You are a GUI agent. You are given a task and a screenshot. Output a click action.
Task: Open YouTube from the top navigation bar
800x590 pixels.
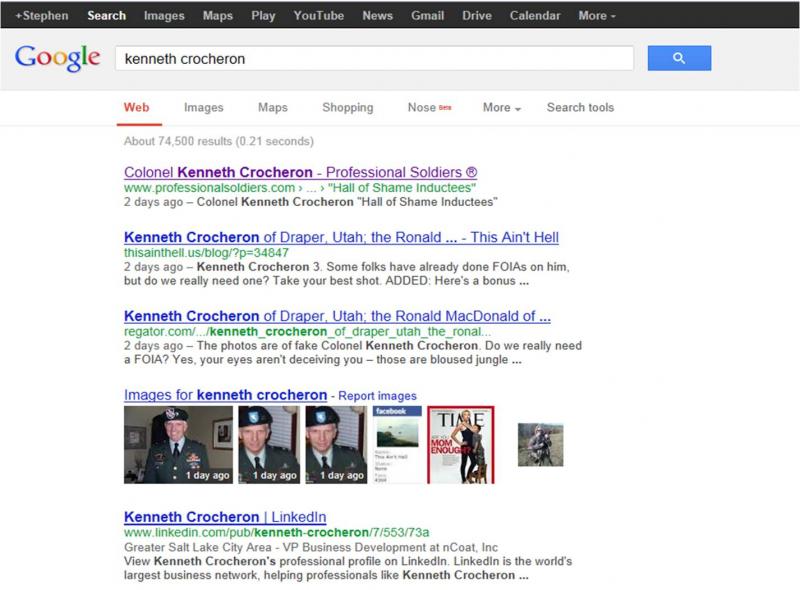click(x=318, y=15)
